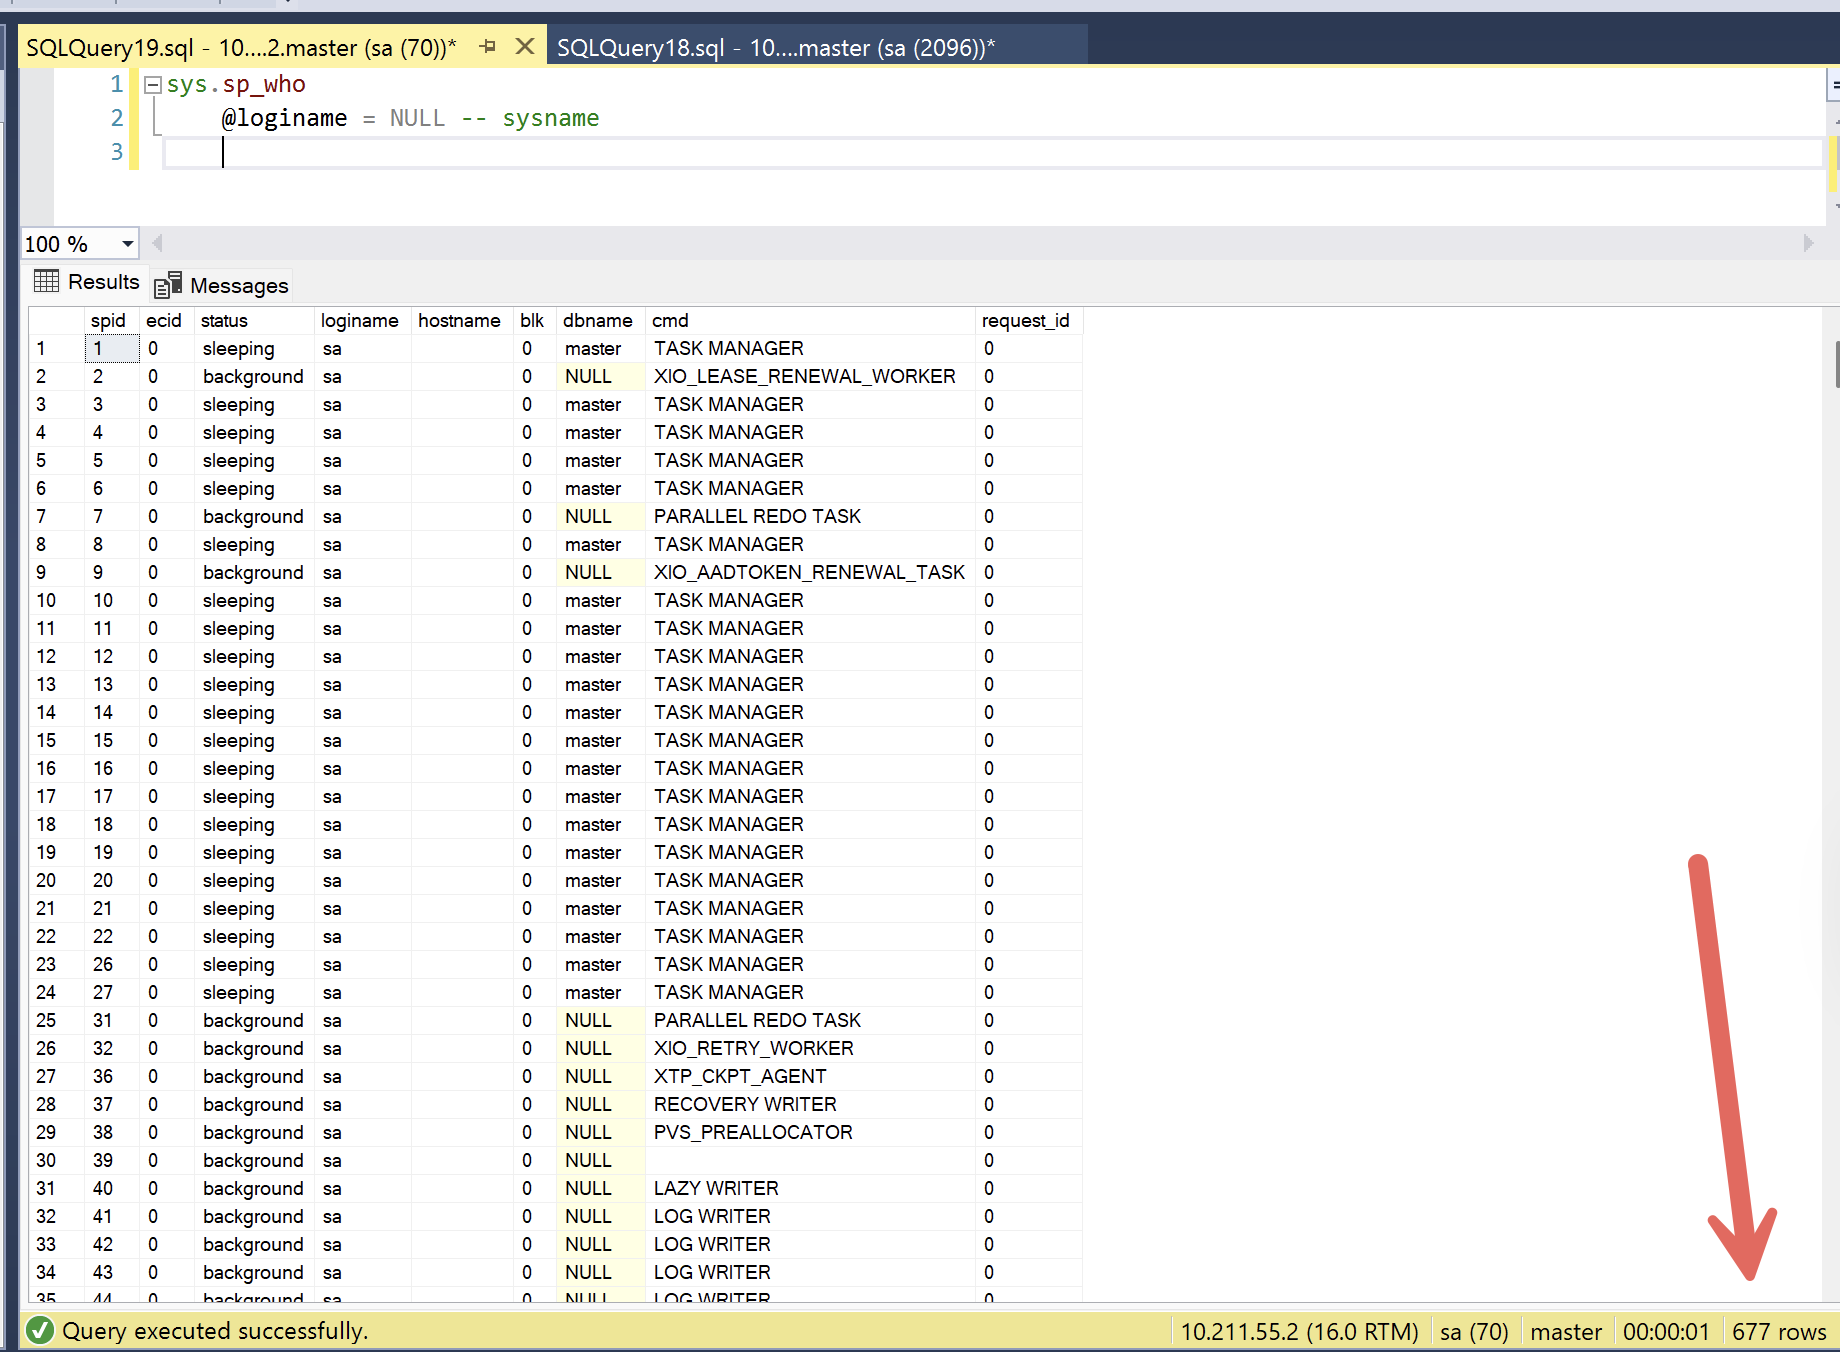Close the SQLQuery19.sql tab
The height and width of the screenshot is (1352, 1840).
[x=524, y=46]
